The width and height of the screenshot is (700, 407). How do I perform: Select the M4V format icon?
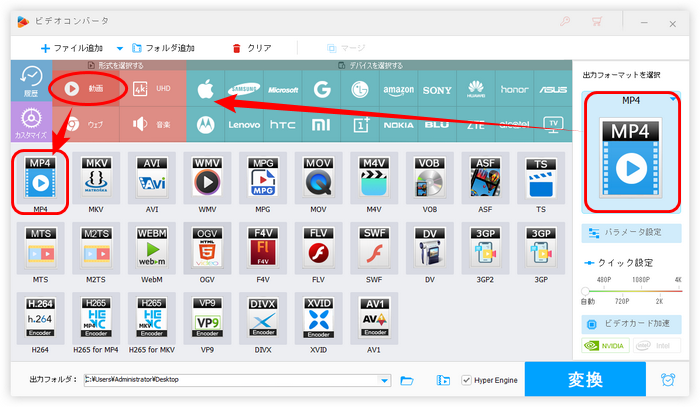click(x=374, y=178)
